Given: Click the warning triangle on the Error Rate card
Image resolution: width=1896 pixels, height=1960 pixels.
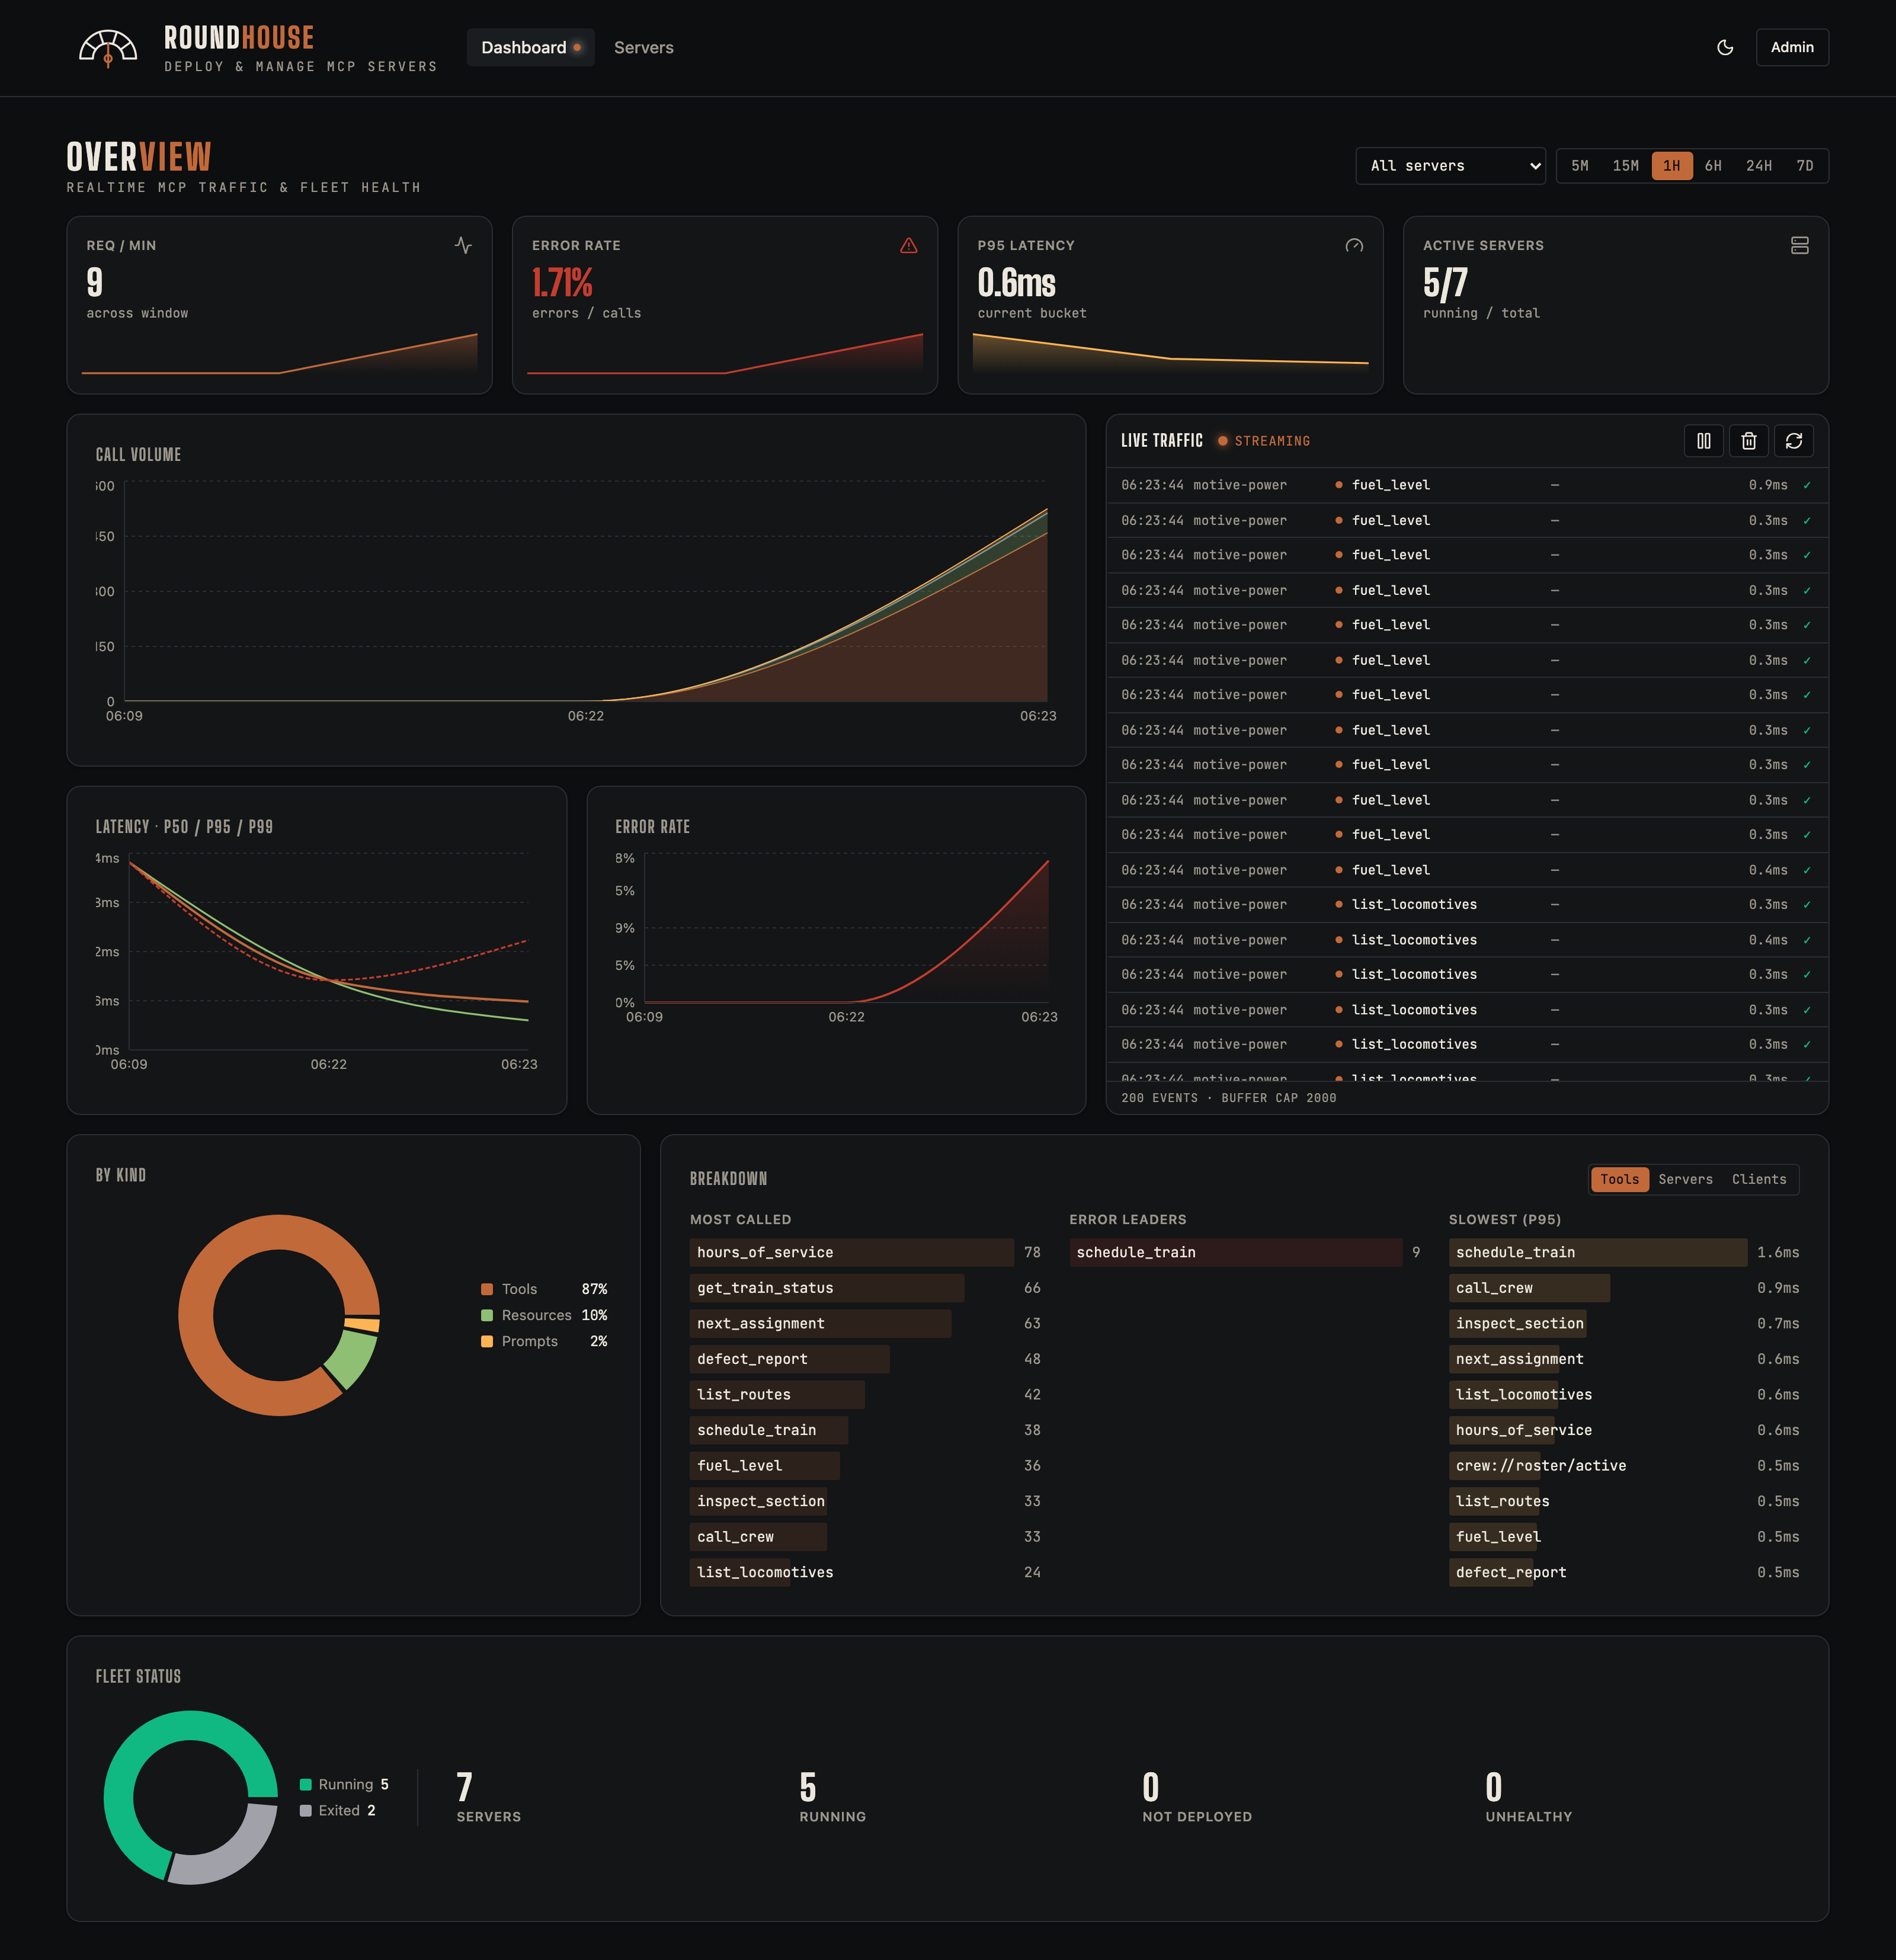Looking at the screenshot, I should point(909,245).
